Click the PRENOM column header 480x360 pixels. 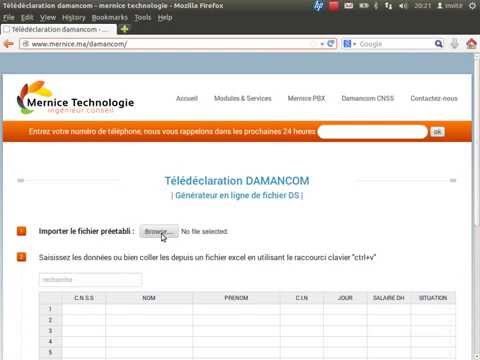coord(236,298)
